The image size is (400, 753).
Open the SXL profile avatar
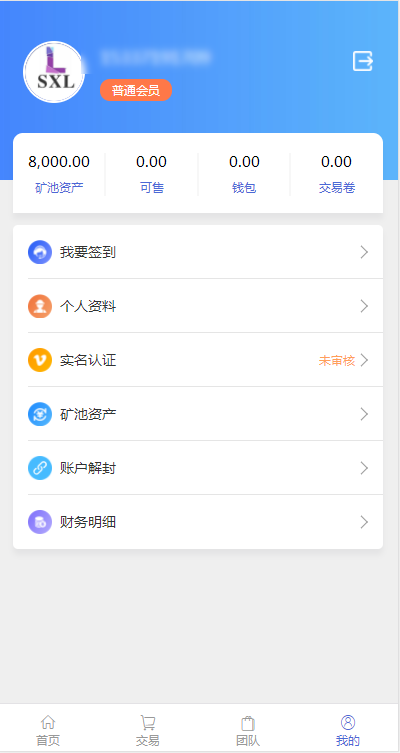[x=54, y=72]
